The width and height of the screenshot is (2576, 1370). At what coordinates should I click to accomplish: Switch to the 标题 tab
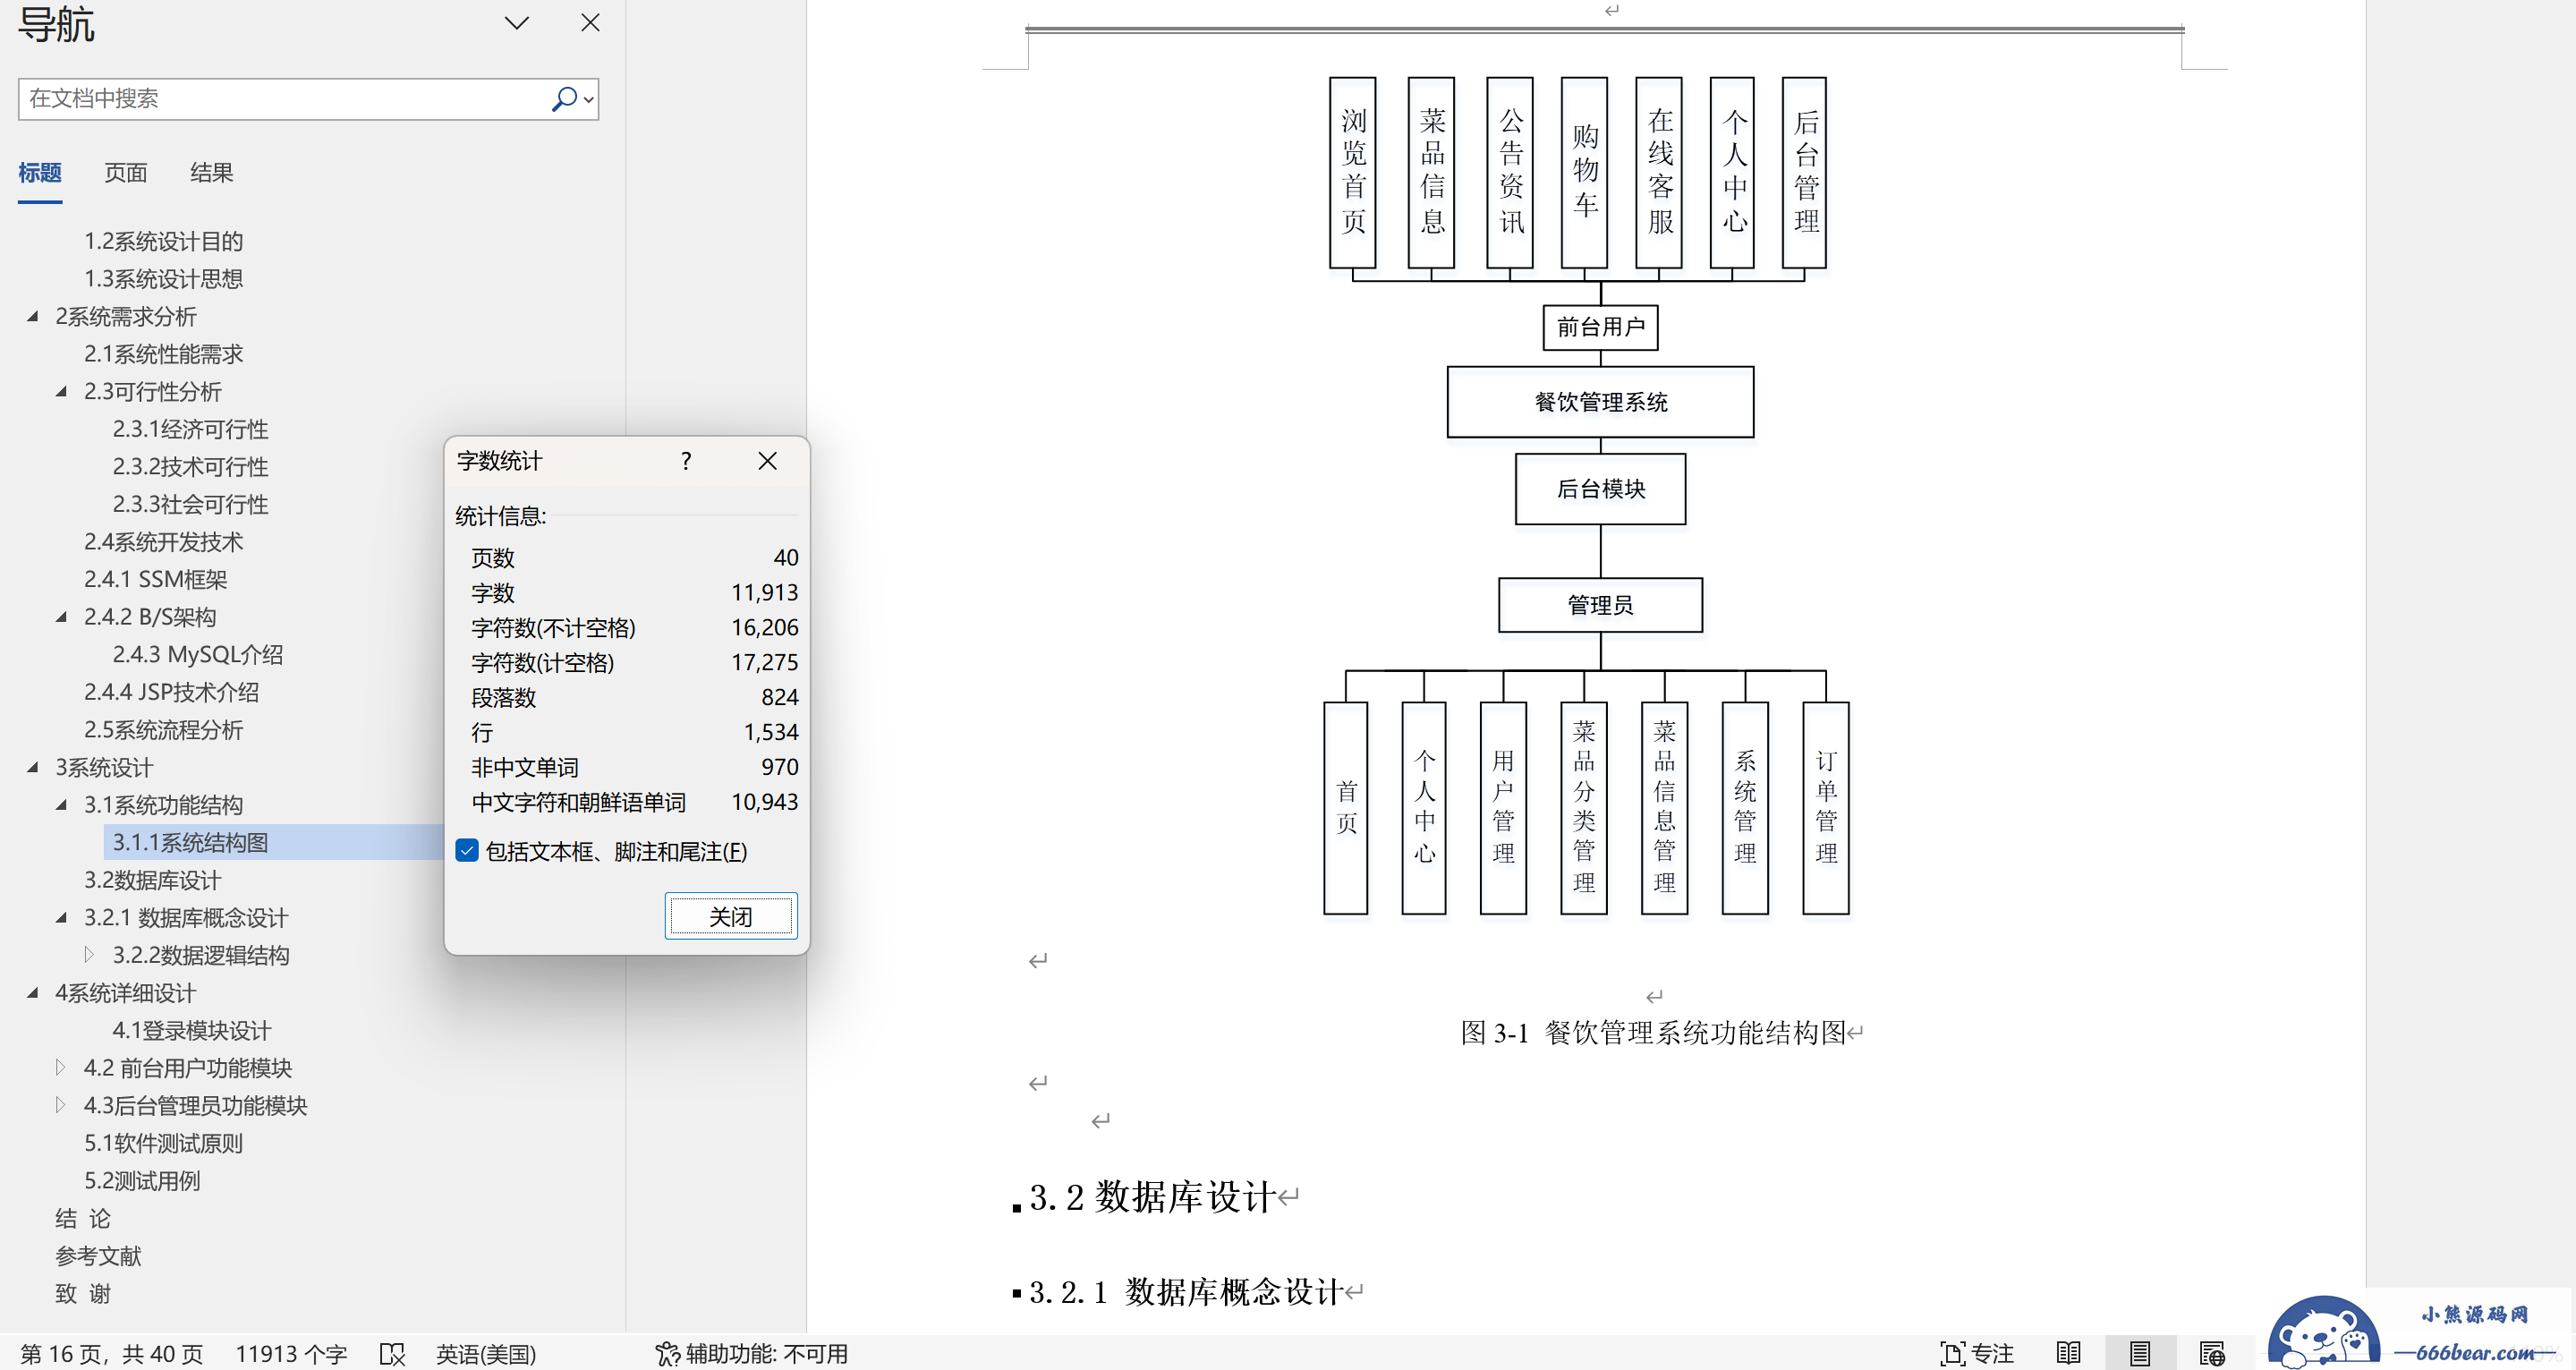click(40, 173)
